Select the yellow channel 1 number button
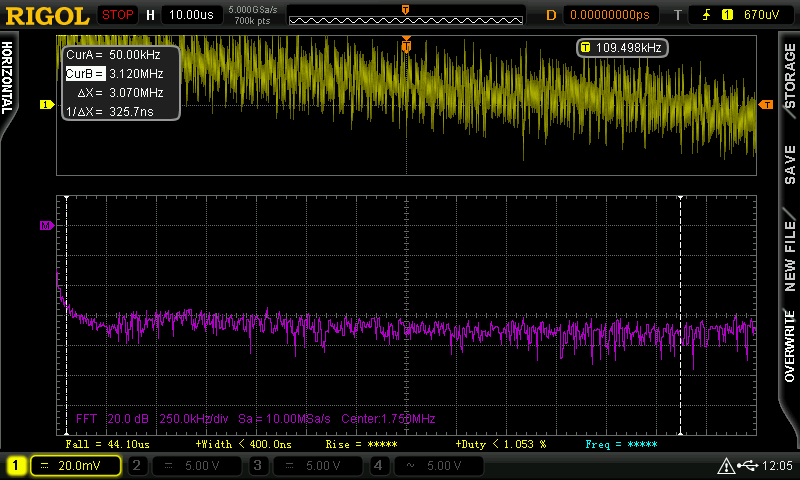800x480 pixels. pyautogui.click(x=16, y=465)
